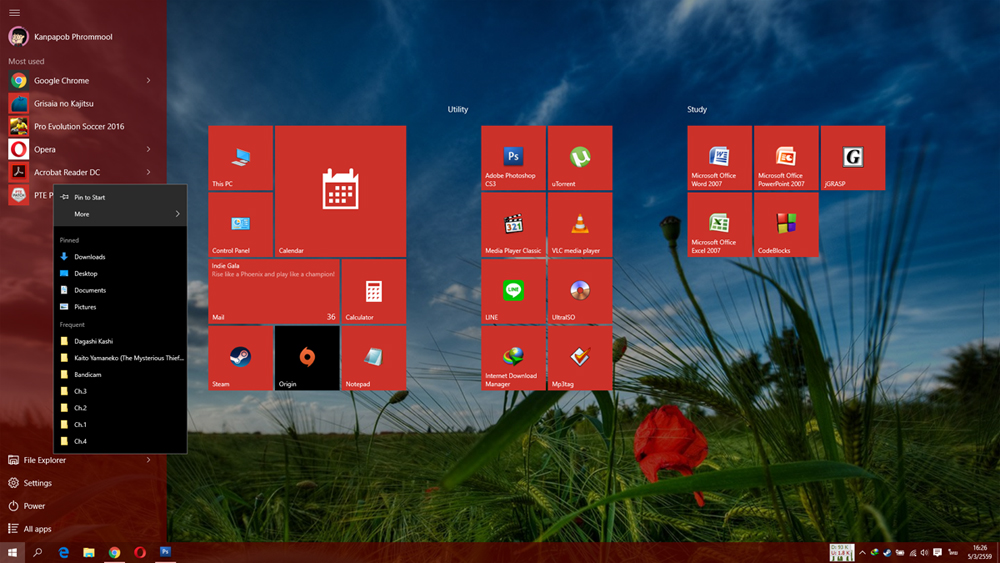The height and width of the screenshot is (563, 1000).
Task: Open the volume control in system tray
Action: [x=924, y=553]
